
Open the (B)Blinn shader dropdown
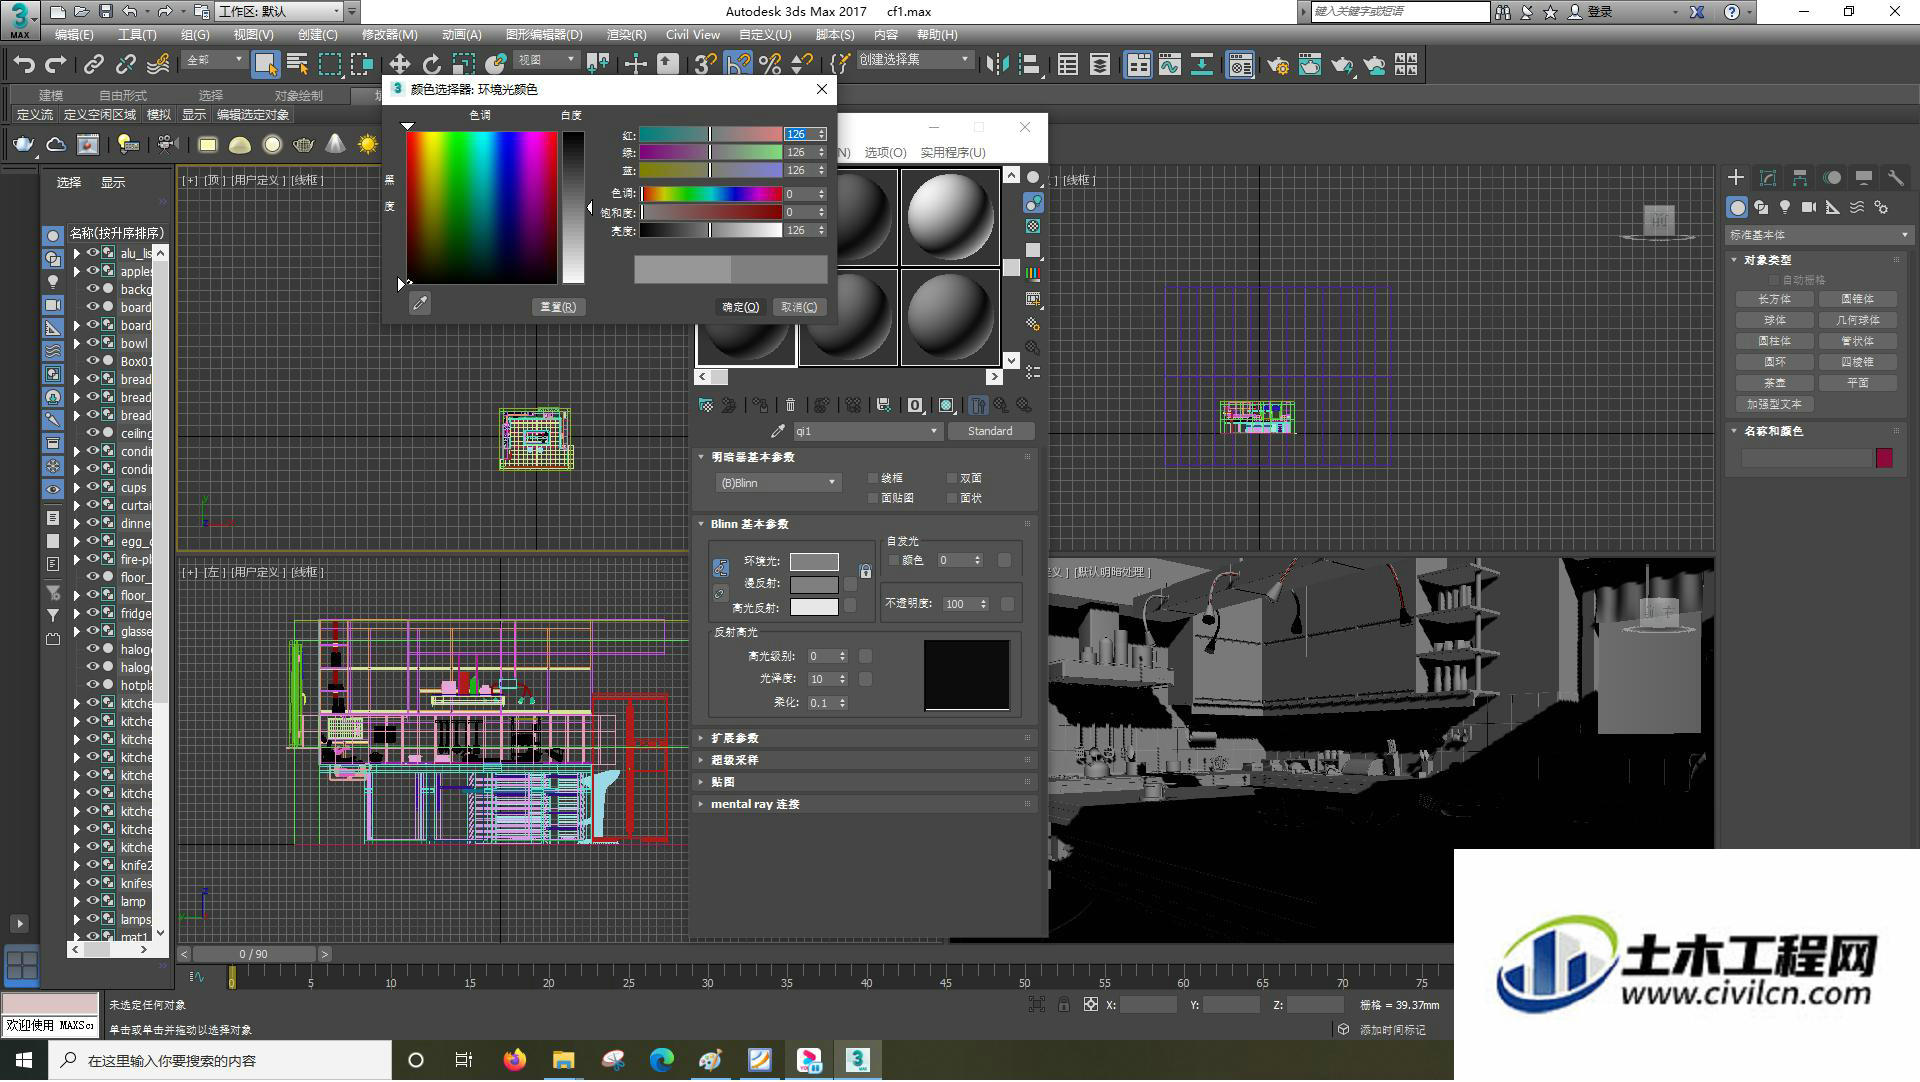pyautogui.click(x=777, y=483)
